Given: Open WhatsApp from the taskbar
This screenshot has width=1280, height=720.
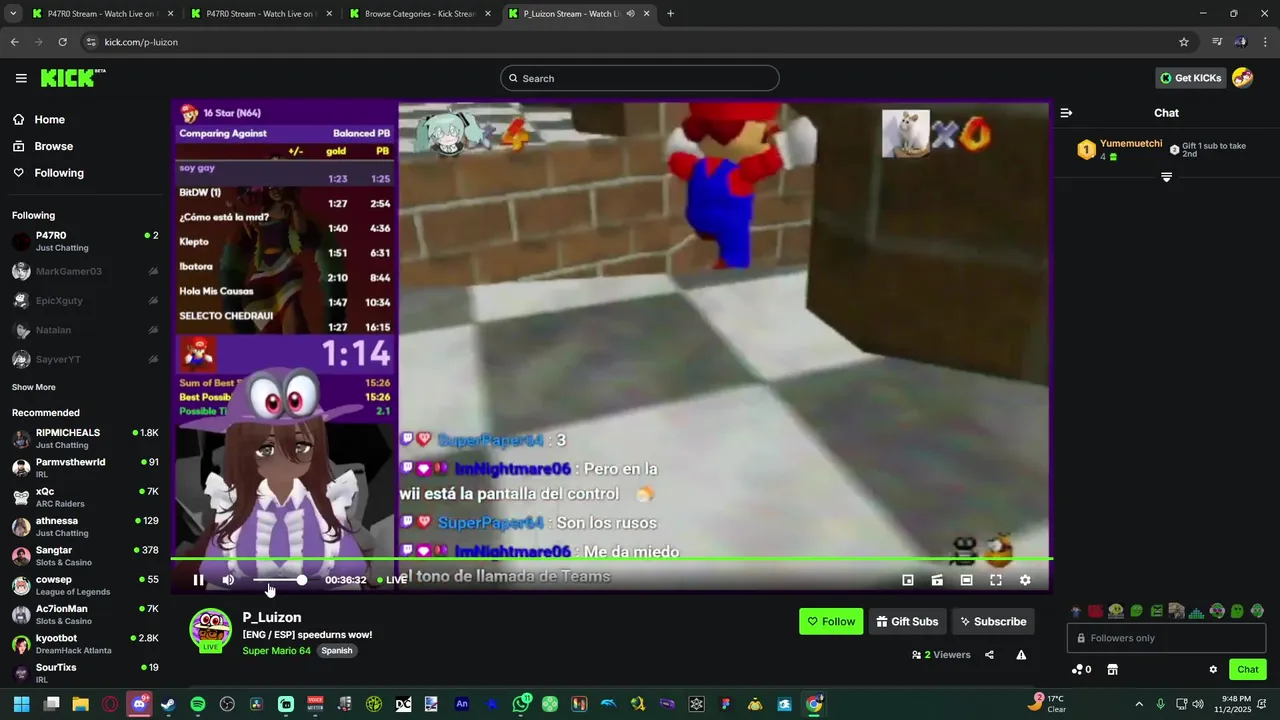Looking at the screenshot, I should [x=521, y=704].
